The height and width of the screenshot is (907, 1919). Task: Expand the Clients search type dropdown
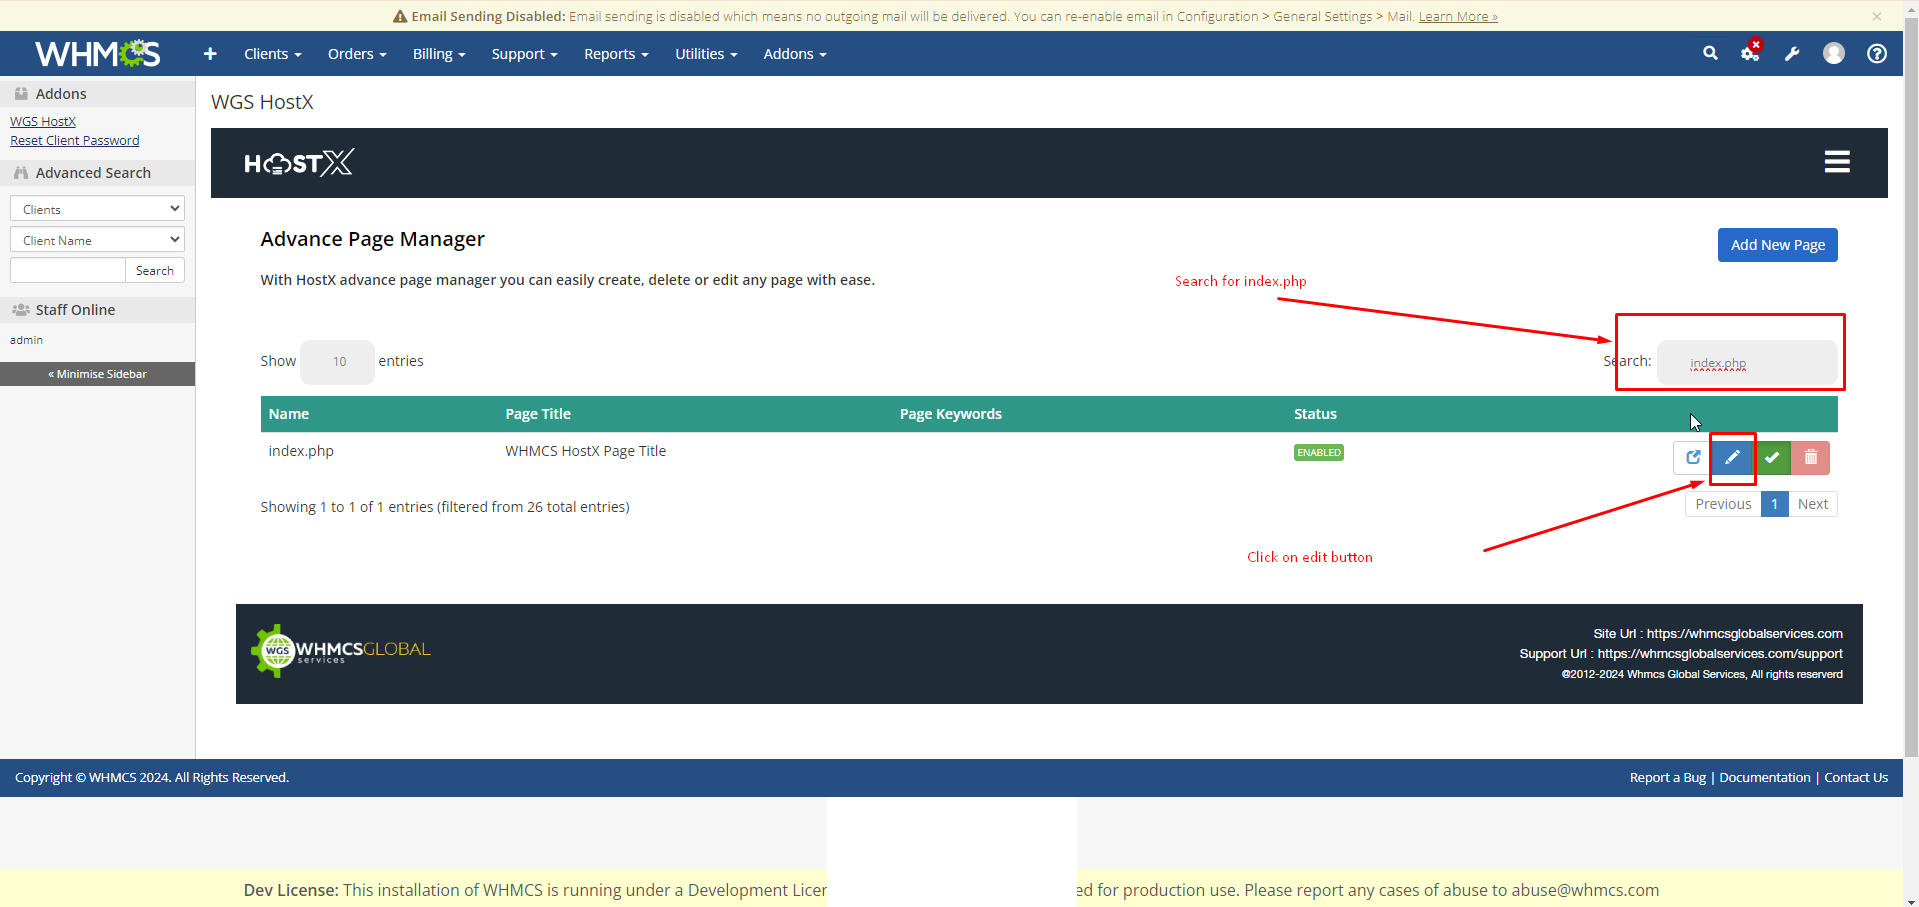[x=97, y=209]
